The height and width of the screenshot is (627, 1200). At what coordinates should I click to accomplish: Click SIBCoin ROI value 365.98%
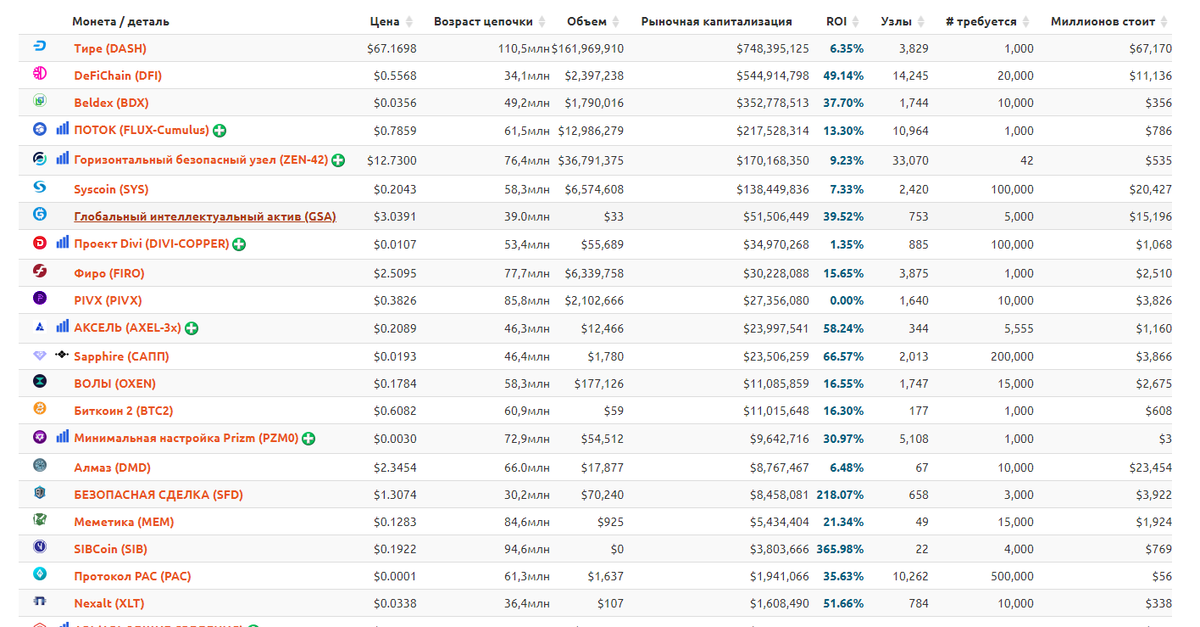click(840, 548)
